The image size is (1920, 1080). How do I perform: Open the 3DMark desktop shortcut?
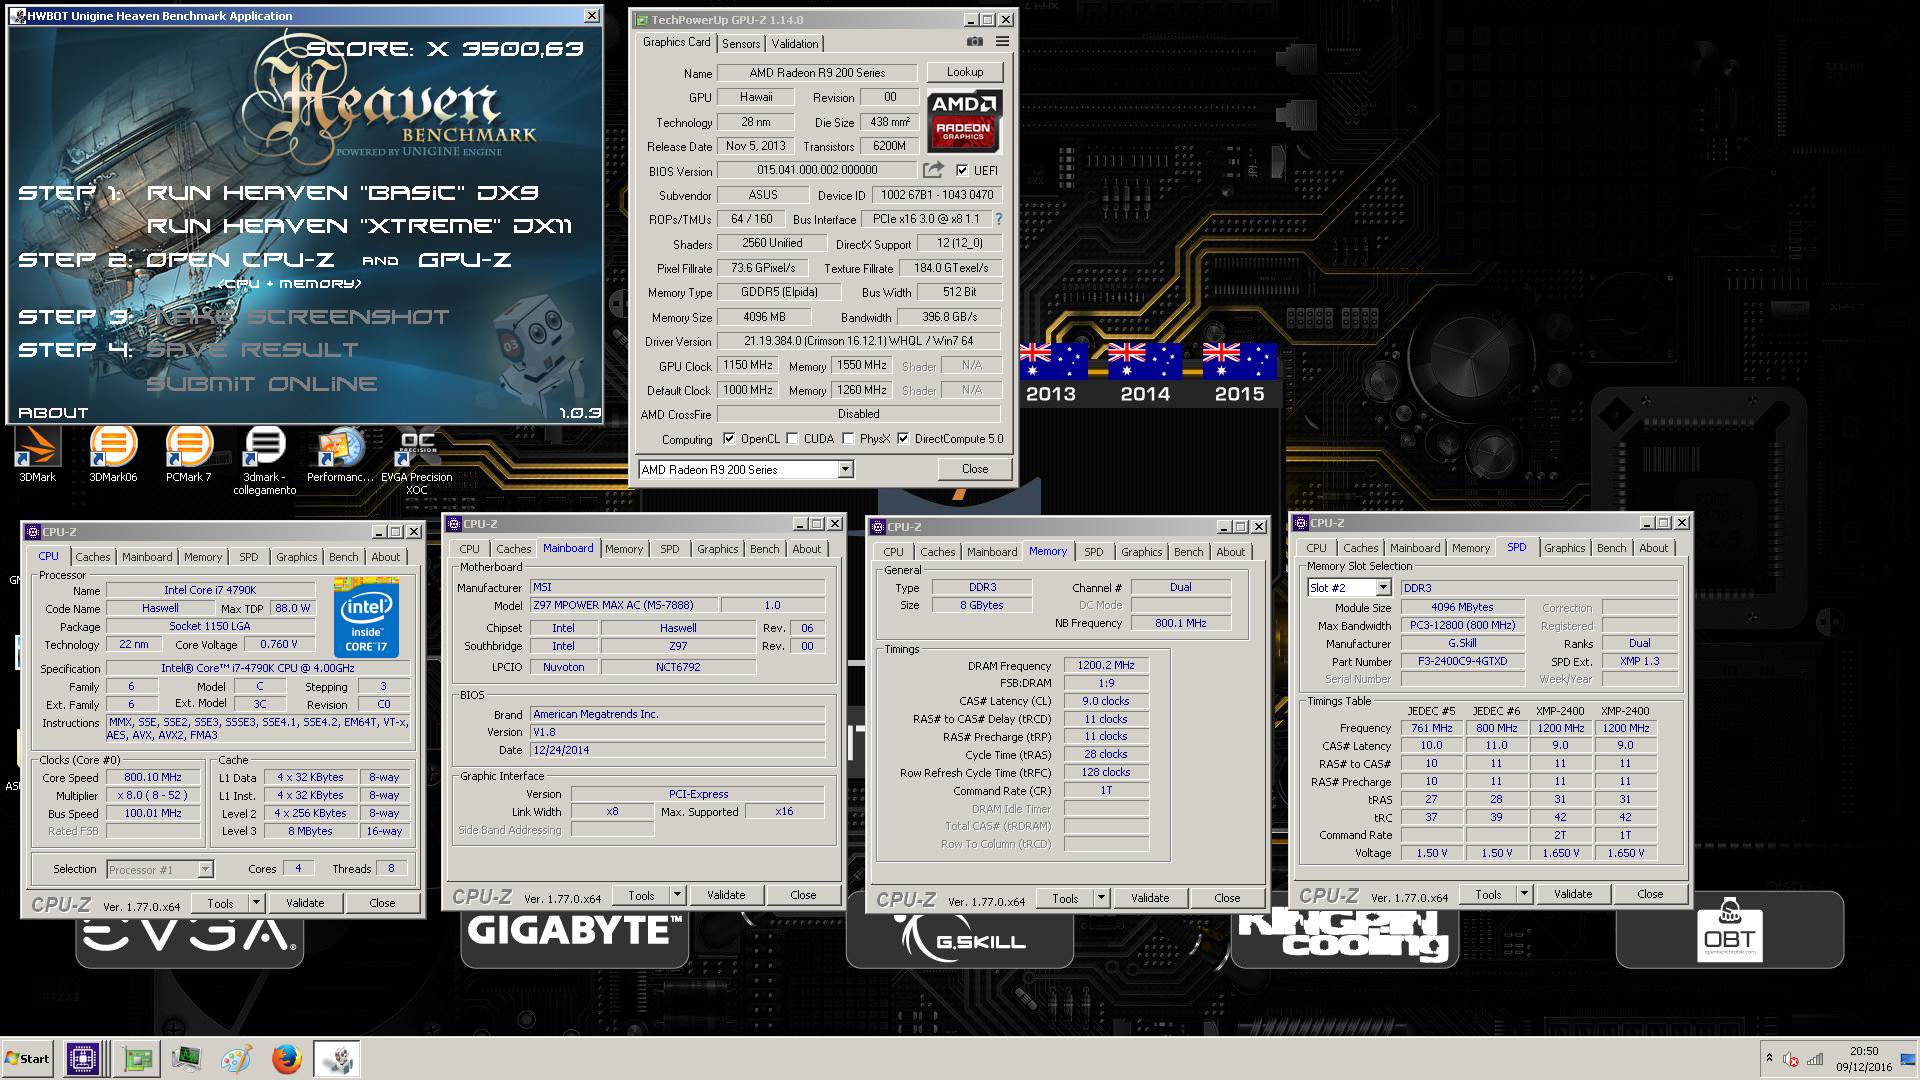(38, 455)
